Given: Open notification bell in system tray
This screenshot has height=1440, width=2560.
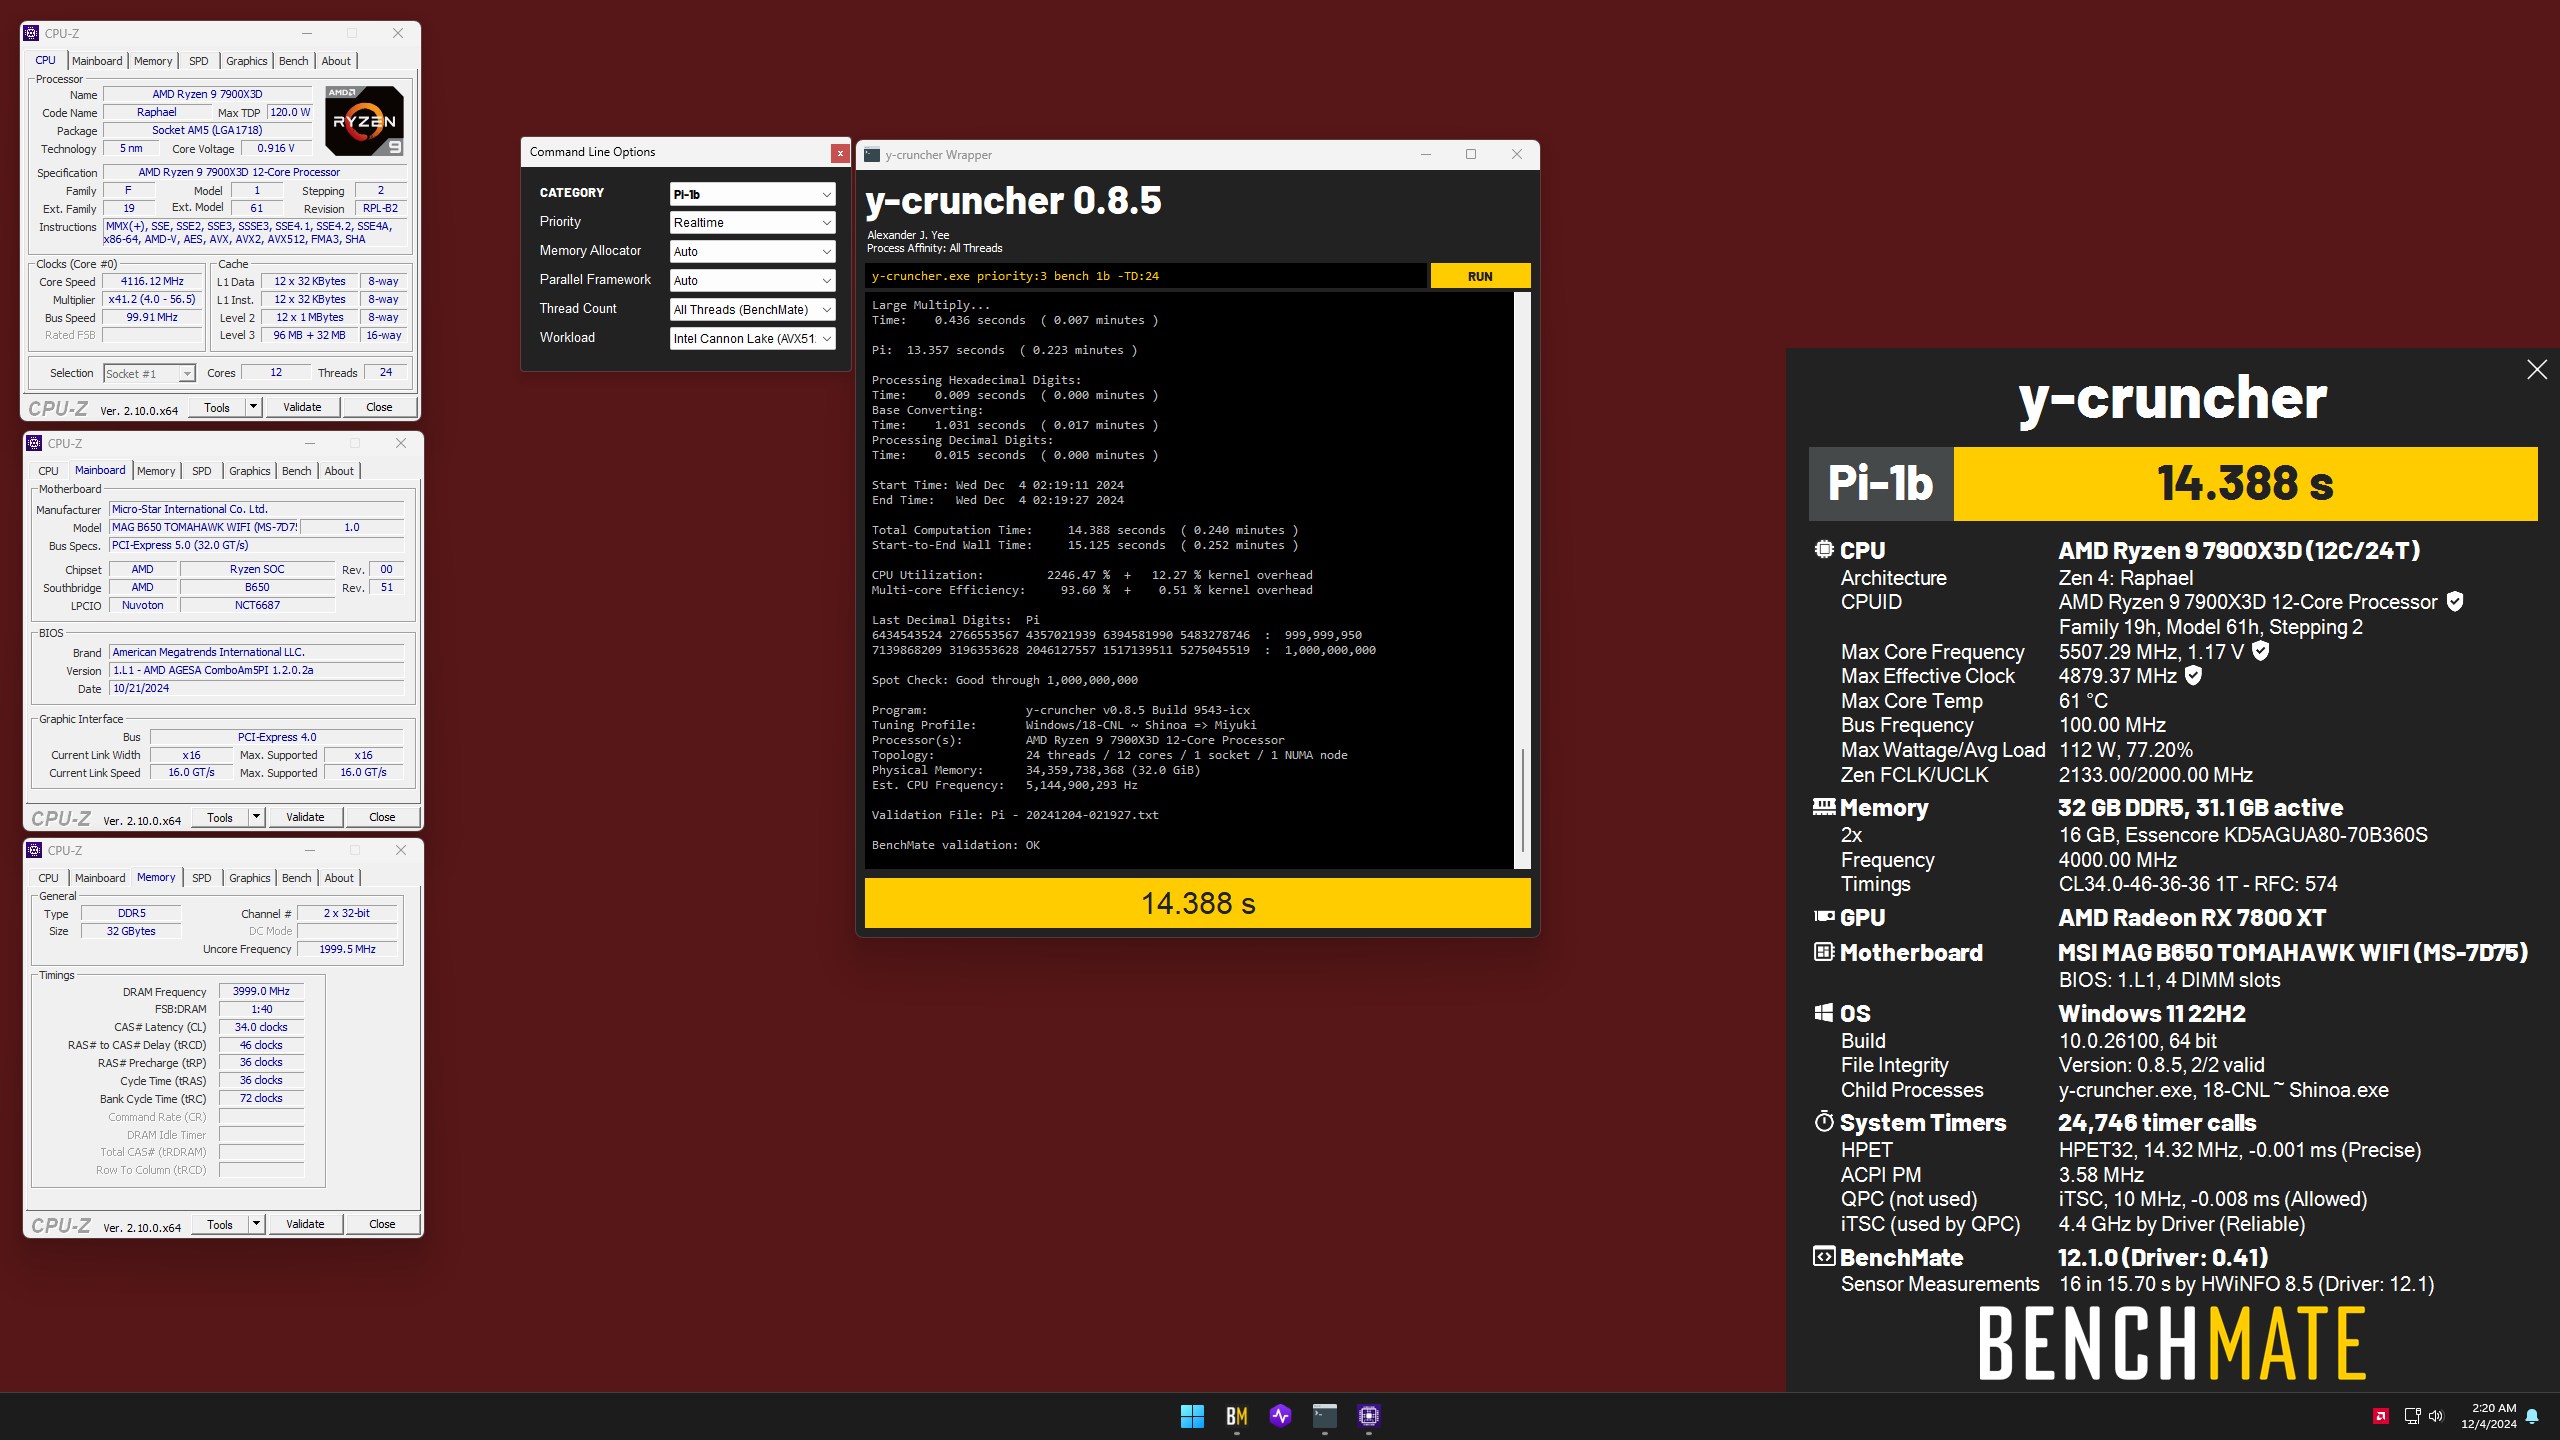Looking at the screenshot, I should tap(2532, 1416).
